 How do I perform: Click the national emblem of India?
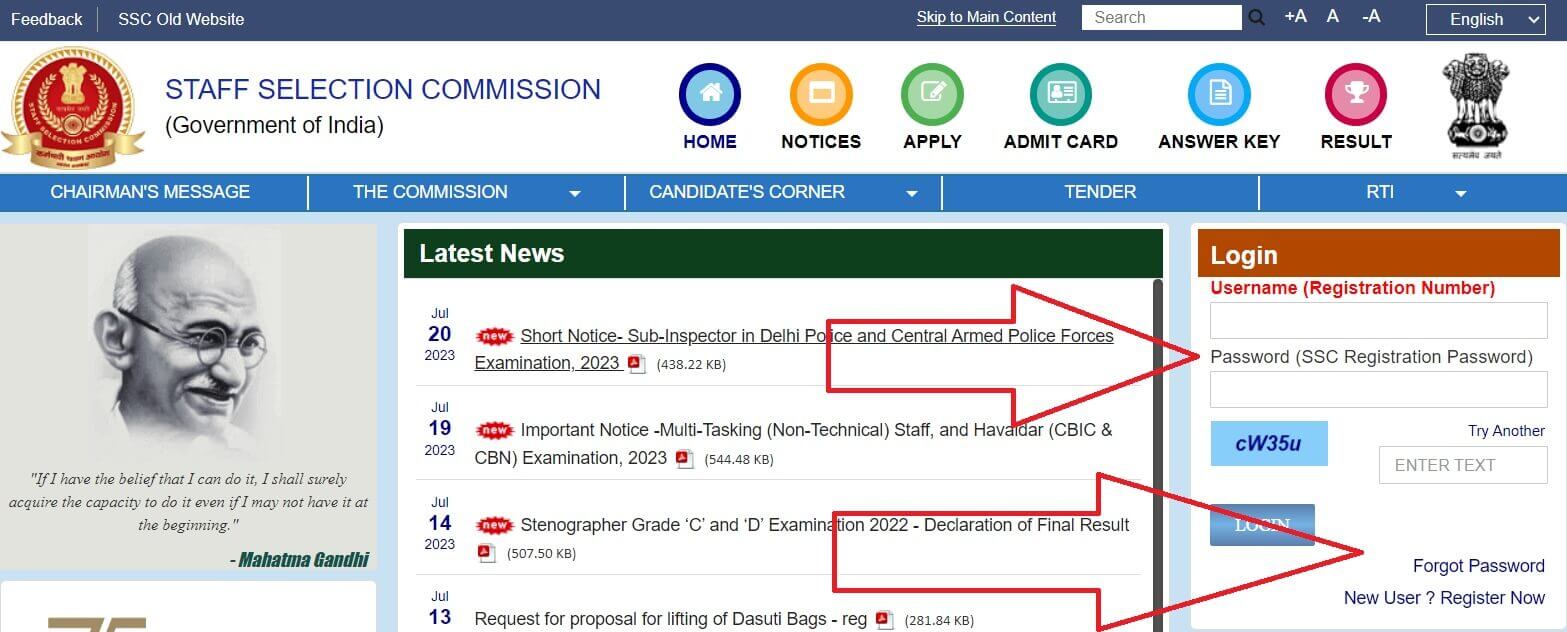1477,106
